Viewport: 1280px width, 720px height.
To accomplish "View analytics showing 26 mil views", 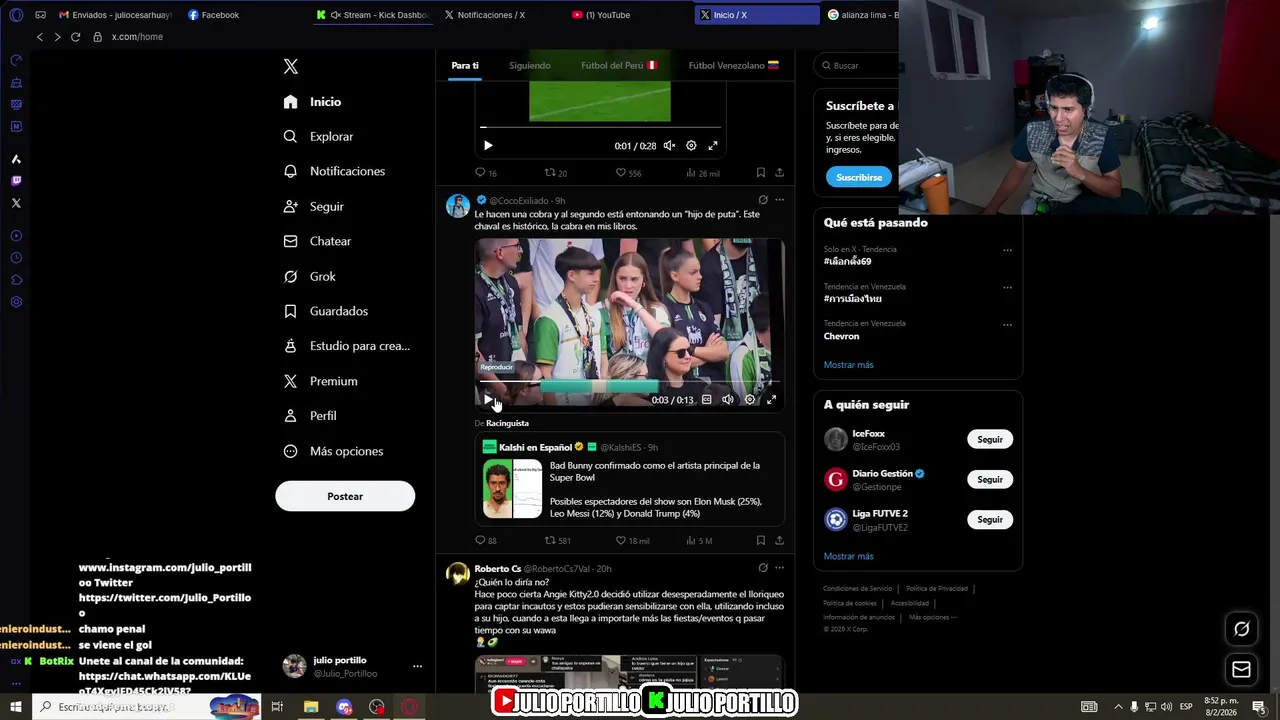I will click(x=702, y=173).
